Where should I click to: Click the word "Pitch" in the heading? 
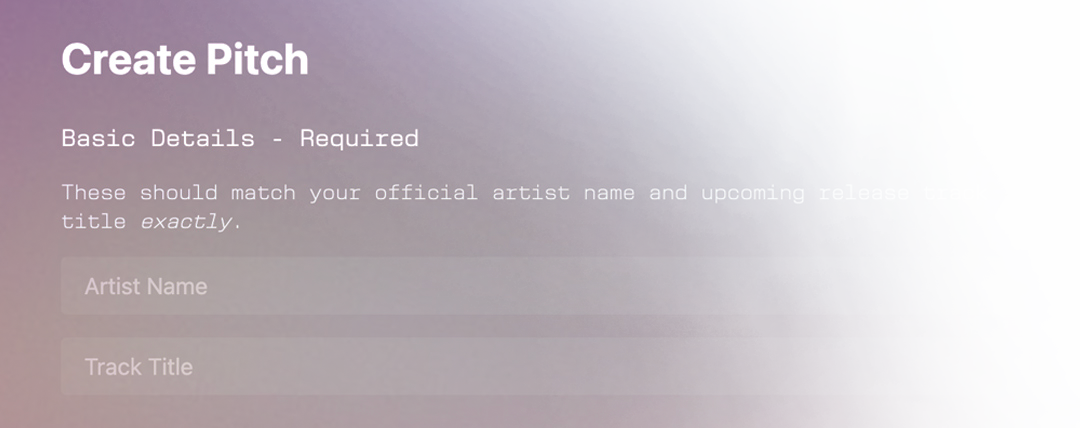click(257, 59)
